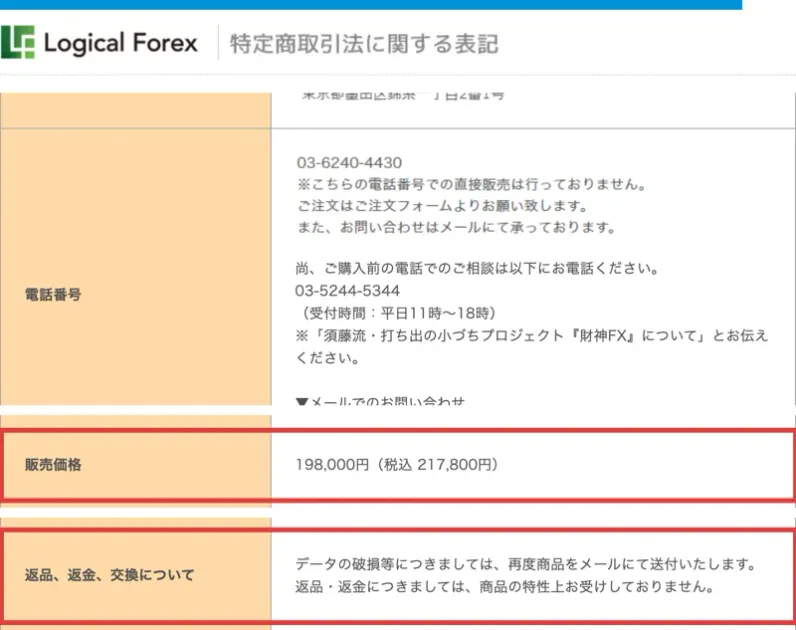Select the line こちらの電話番号での直接販売は行っておりません
This screenshot has height=630, width=796.
click(472, 184)
